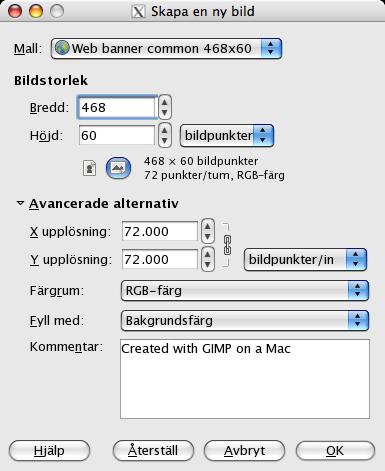Select landscape orientation icon
This screenshot has width=385, height=471.
coord(118,168)
